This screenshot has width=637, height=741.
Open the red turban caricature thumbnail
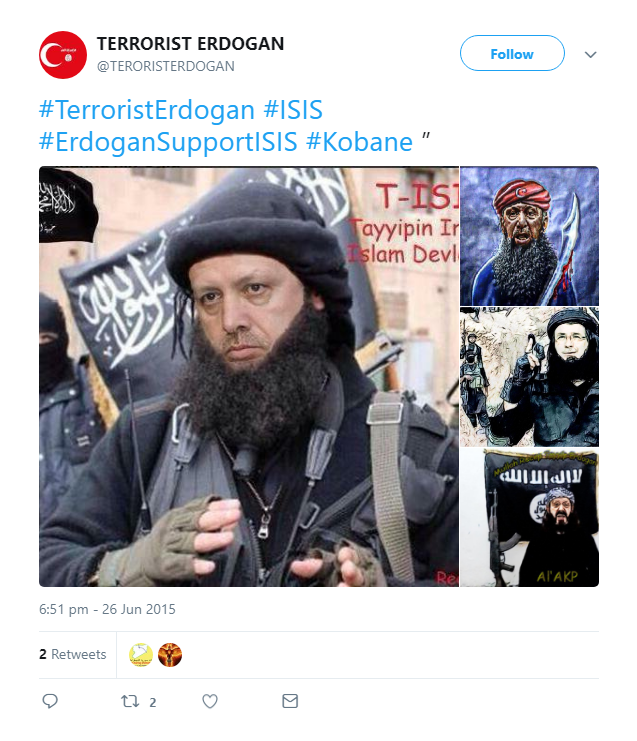click(529, 236)
